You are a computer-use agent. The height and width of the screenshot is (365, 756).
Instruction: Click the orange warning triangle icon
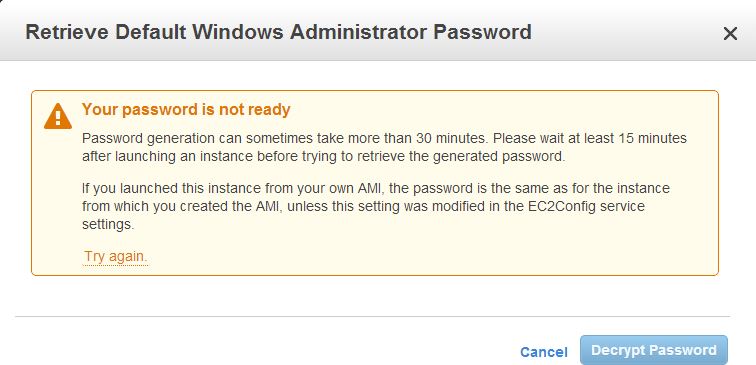(58, 116)
